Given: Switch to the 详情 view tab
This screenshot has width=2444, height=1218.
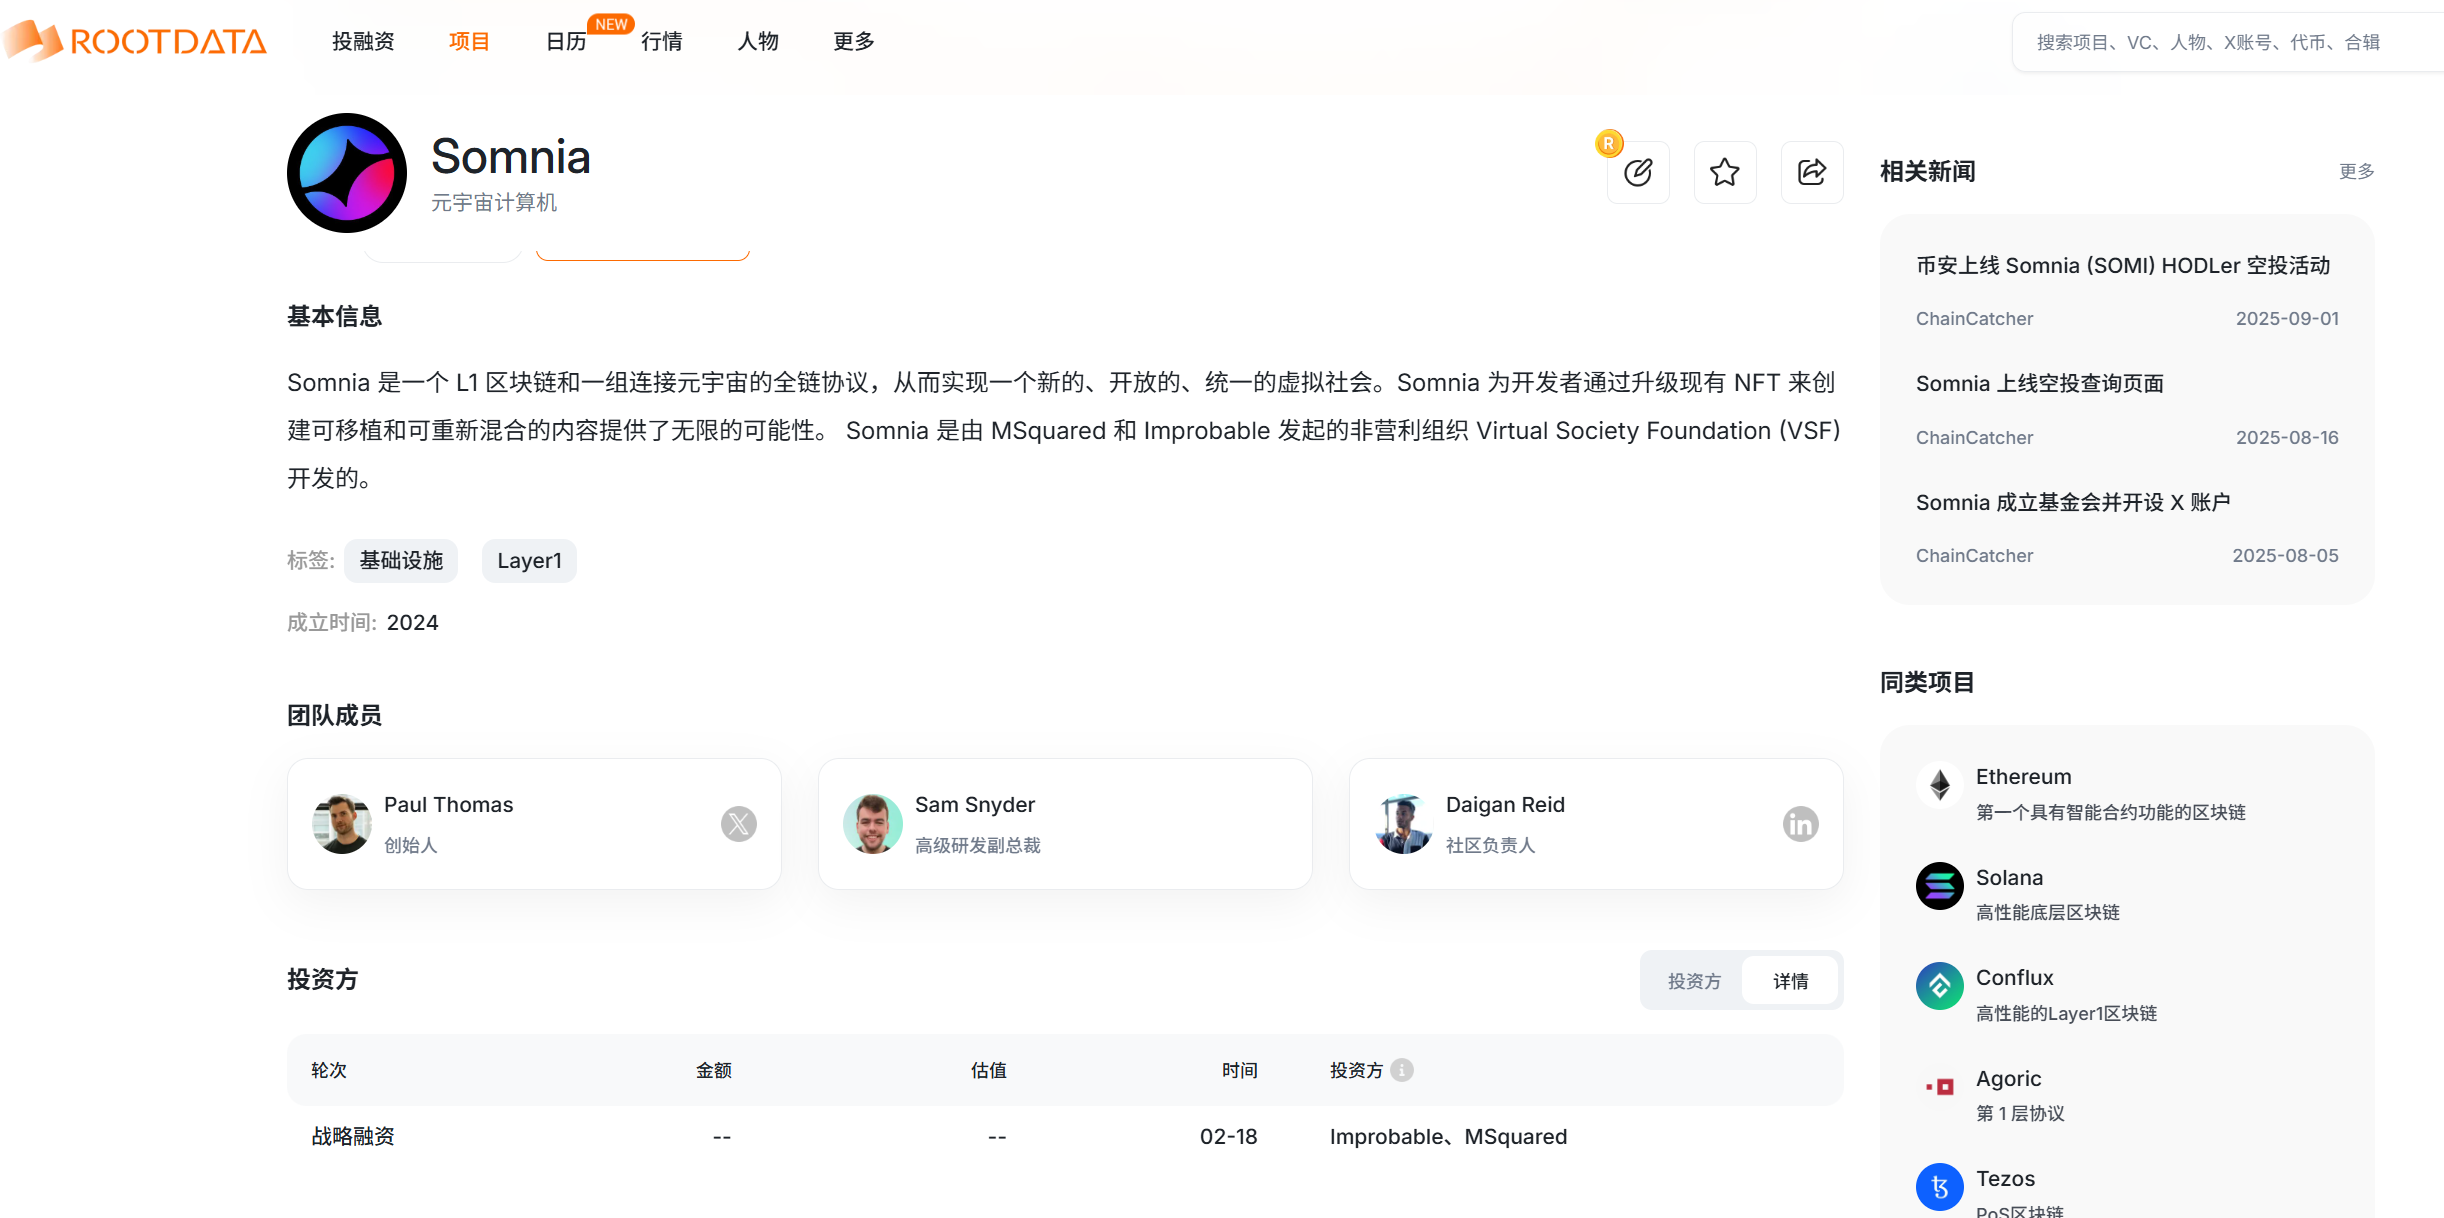Looking at the screenshot, I should [1790, 981].
